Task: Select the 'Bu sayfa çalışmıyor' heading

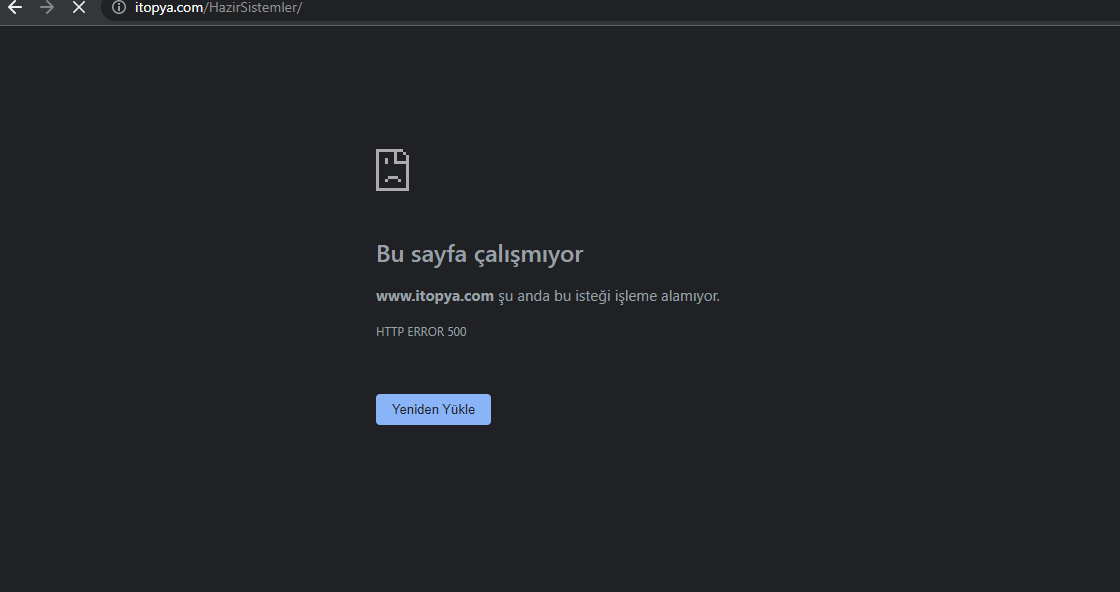Action: [479, 254]
